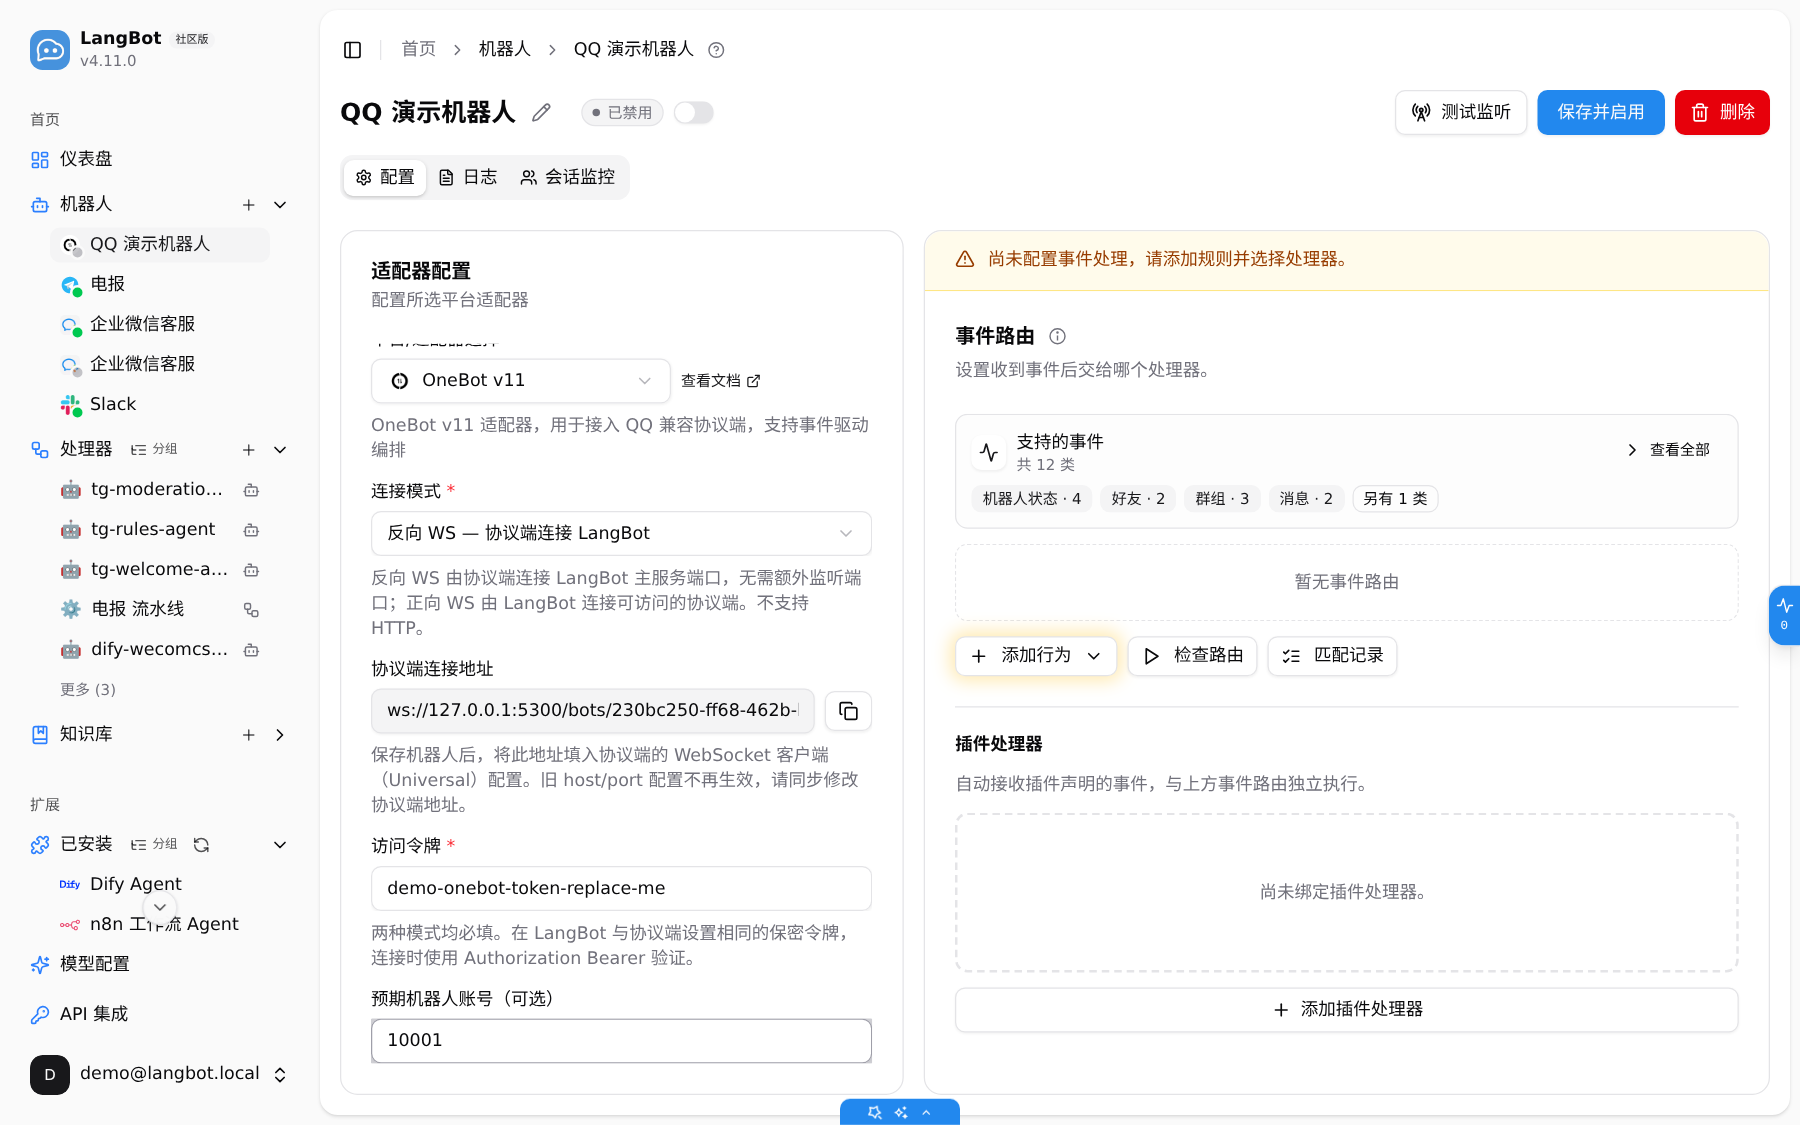Image resolution: width=1800 pixels, height=1125 pixels.
Task: Click the 分组 icon beside 处理器
Action: click(154, 450)
